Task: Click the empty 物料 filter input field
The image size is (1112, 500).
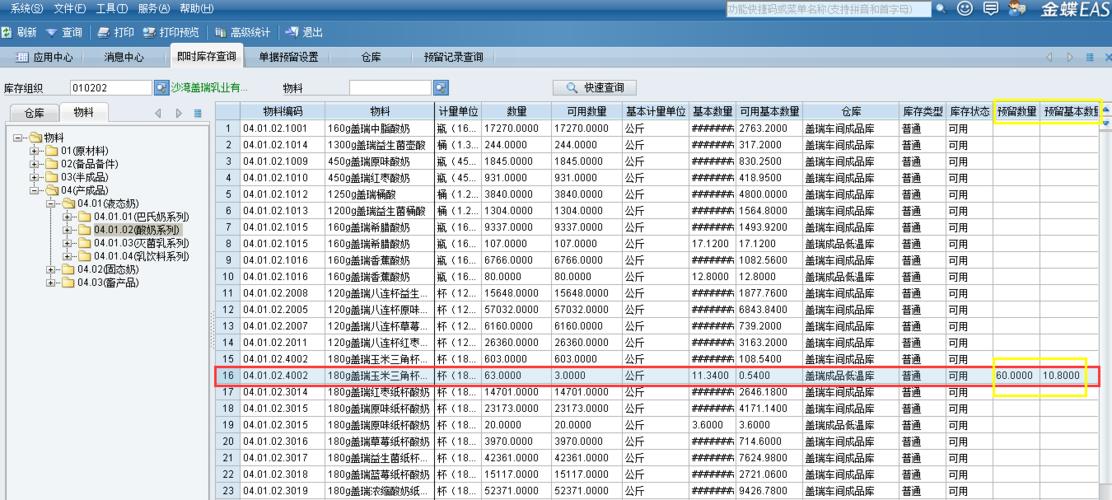Action: [391, 88]
